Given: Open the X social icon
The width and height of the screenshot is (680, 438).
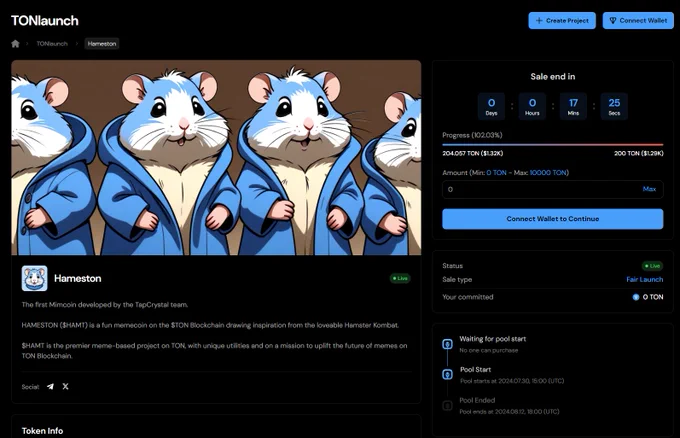Looking at the screenshot, I should 65,386.
